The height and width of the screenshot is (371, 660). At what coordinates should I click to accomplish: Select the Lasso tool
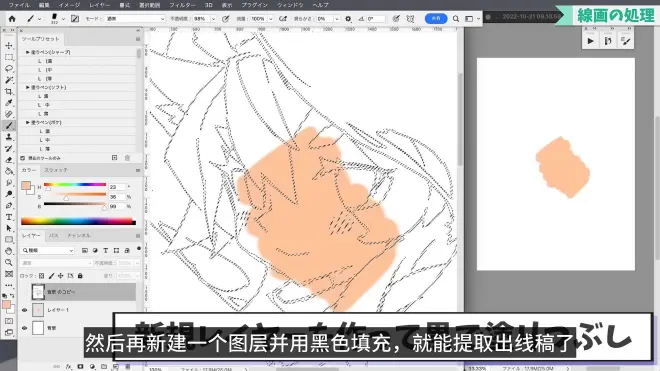coord(9,68)
